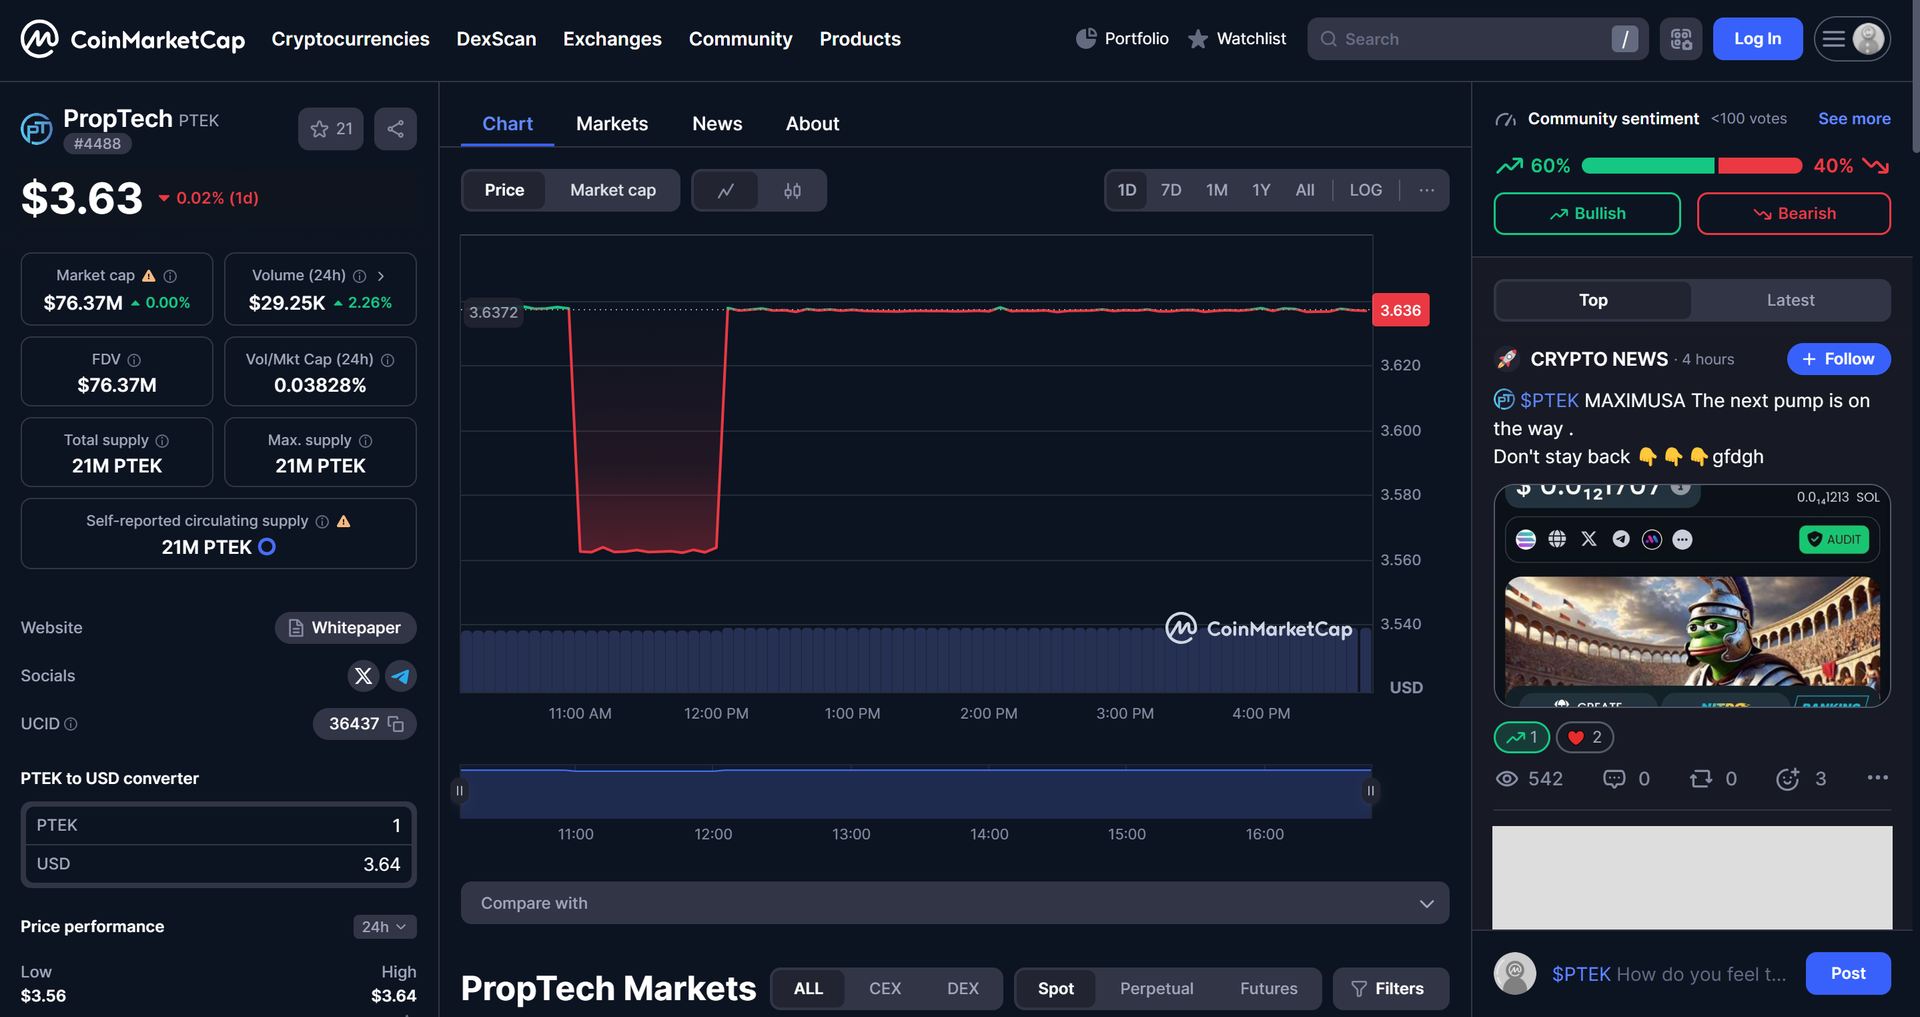Open the QR code app icon in header
Image resolution: width=1920 pixels, height=1017 pixels.
point(1681,39)
